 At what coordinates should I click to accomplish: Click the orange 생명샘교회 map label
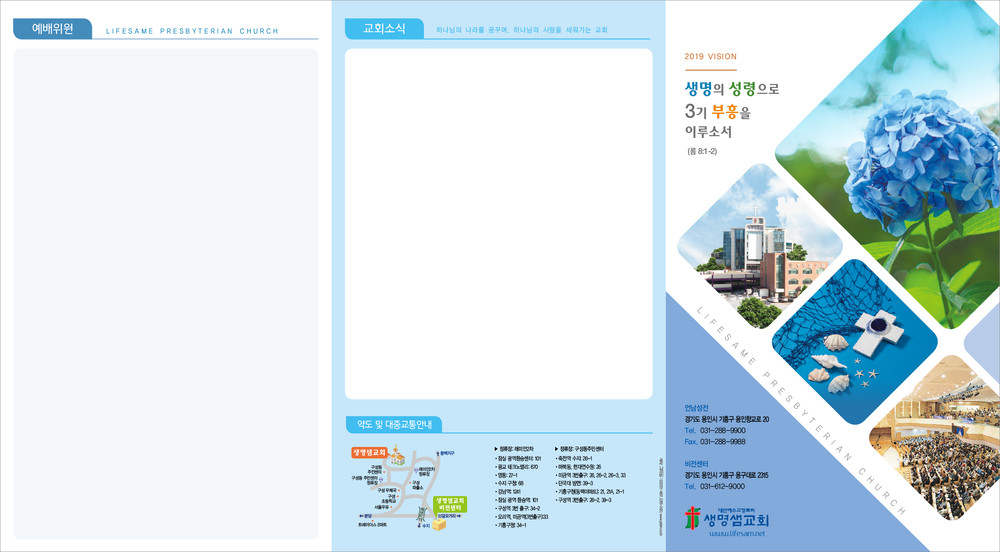pyautogui.click(x=370, y=453)
